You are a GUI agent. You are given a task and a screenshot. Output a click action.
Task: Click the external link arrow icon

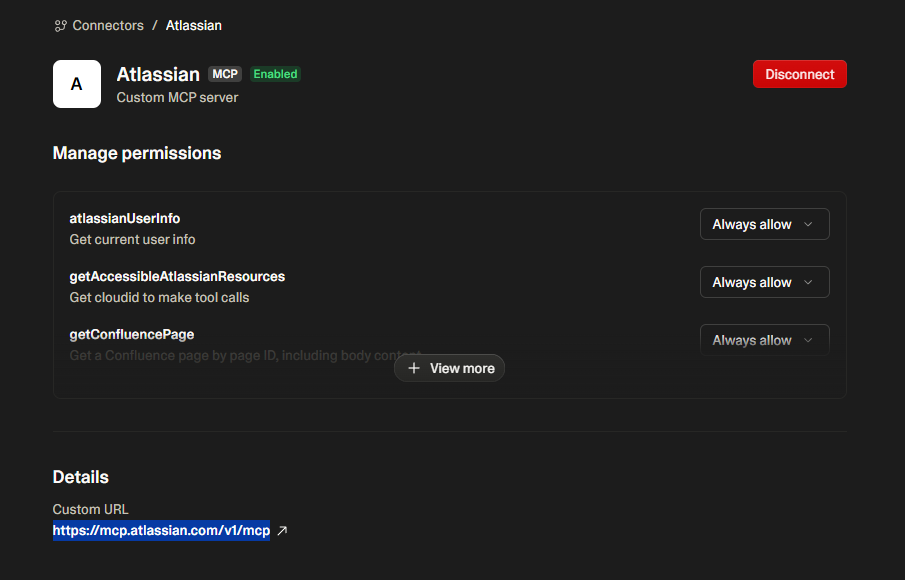pos(282,530)
